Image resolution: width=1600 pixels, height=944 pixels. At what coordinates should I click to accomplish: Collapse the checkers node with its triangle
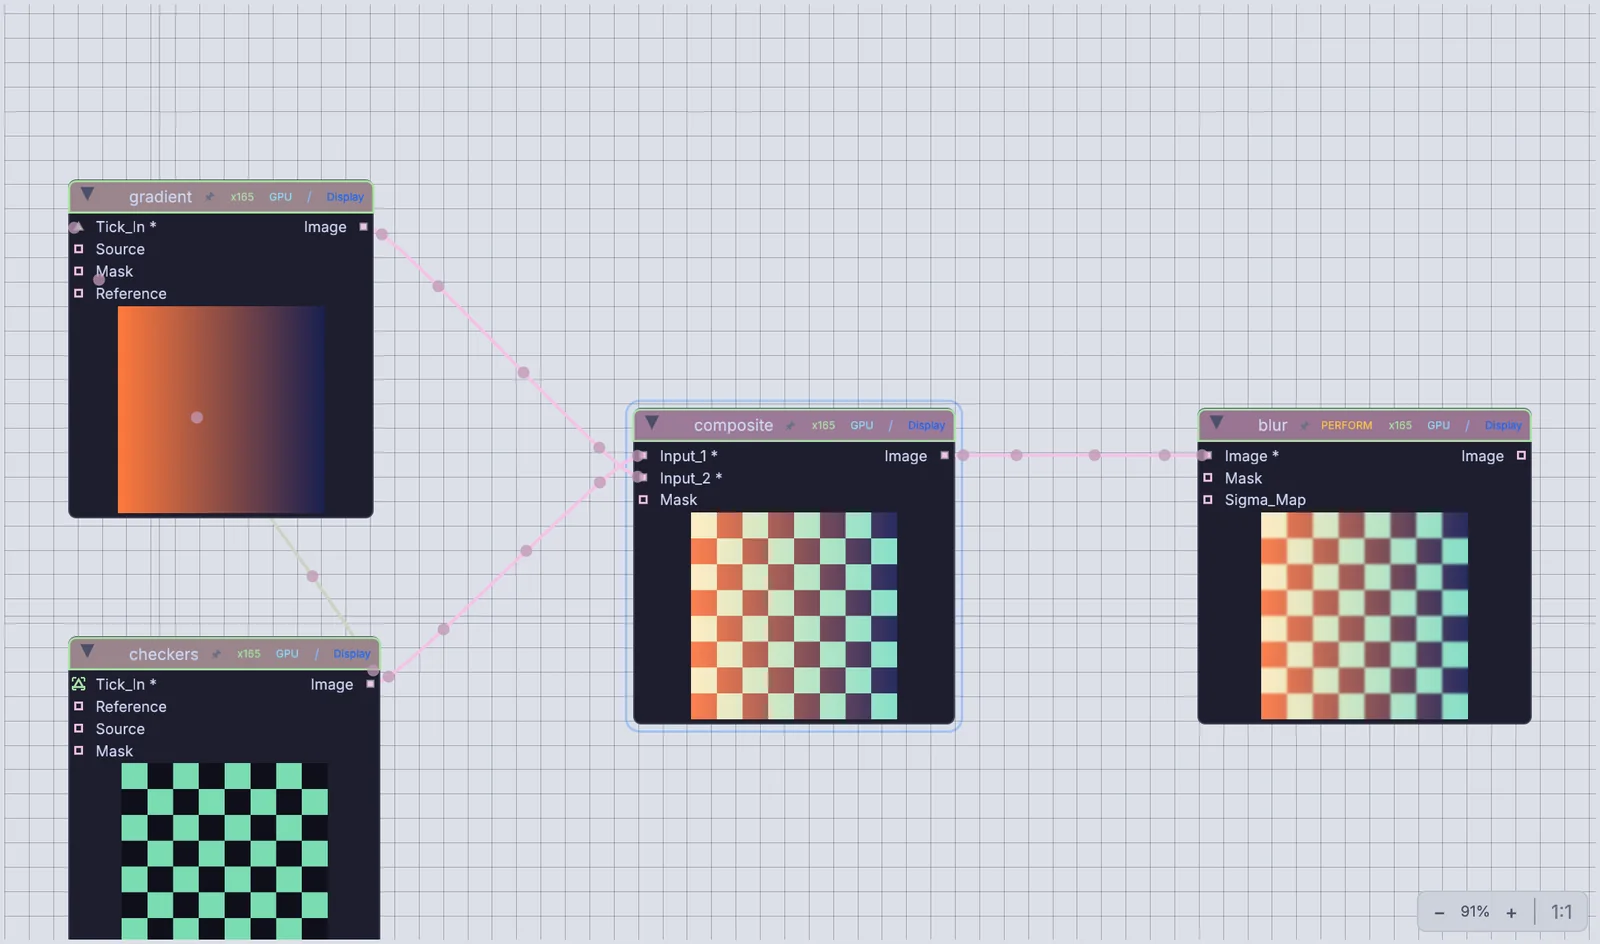pyautogui.click(x=87, y=651)
